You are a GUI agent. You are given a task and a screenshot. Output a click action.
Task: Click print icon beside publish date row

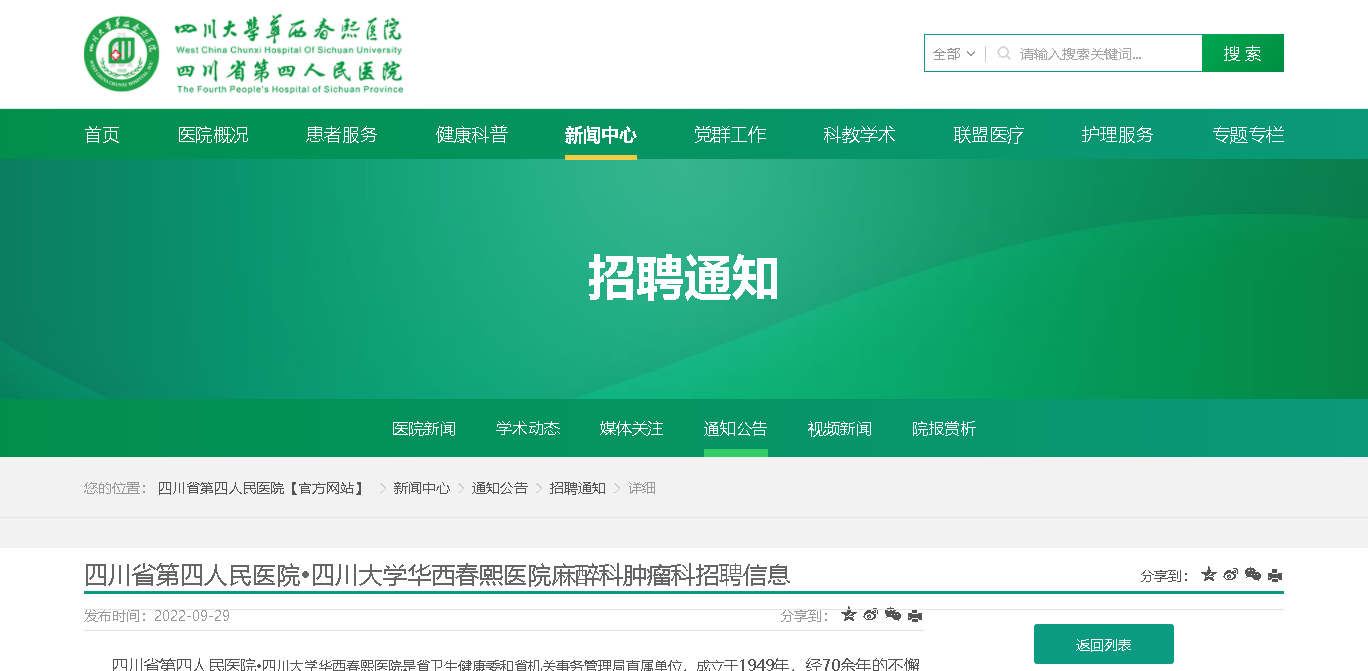915,615
